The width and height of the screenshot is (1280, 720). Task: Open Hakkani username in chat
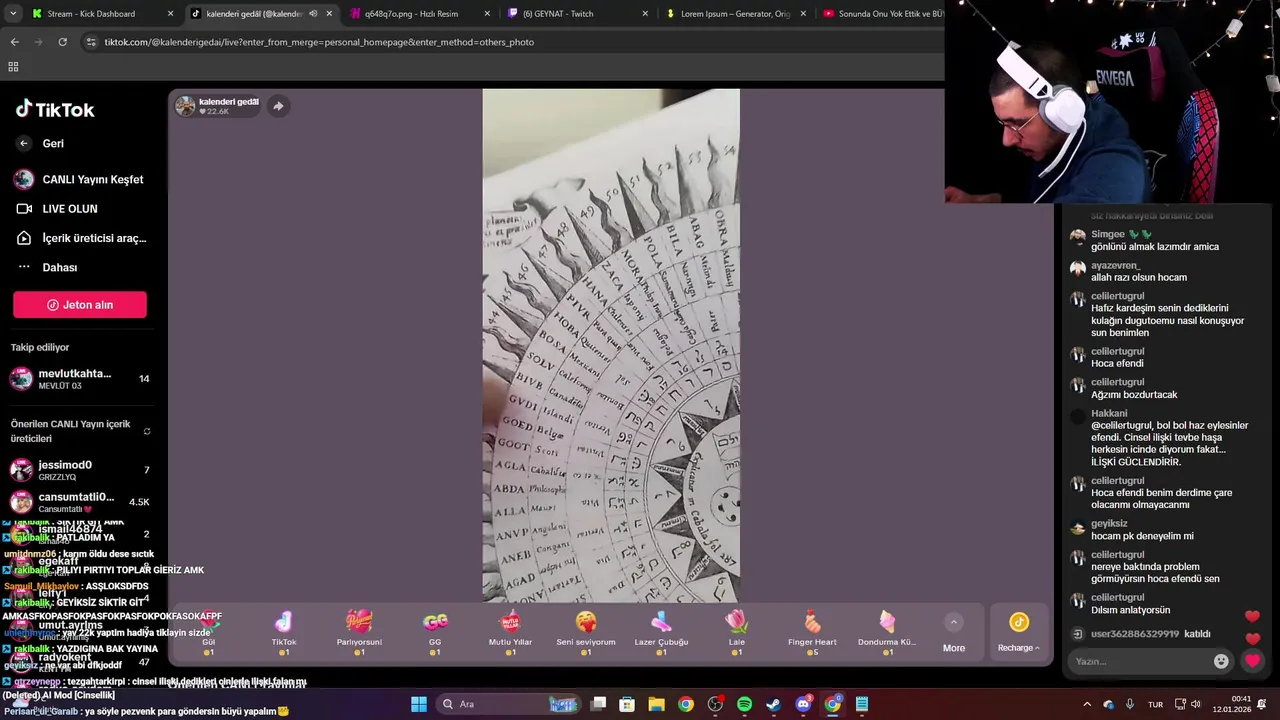(1109, 413)
